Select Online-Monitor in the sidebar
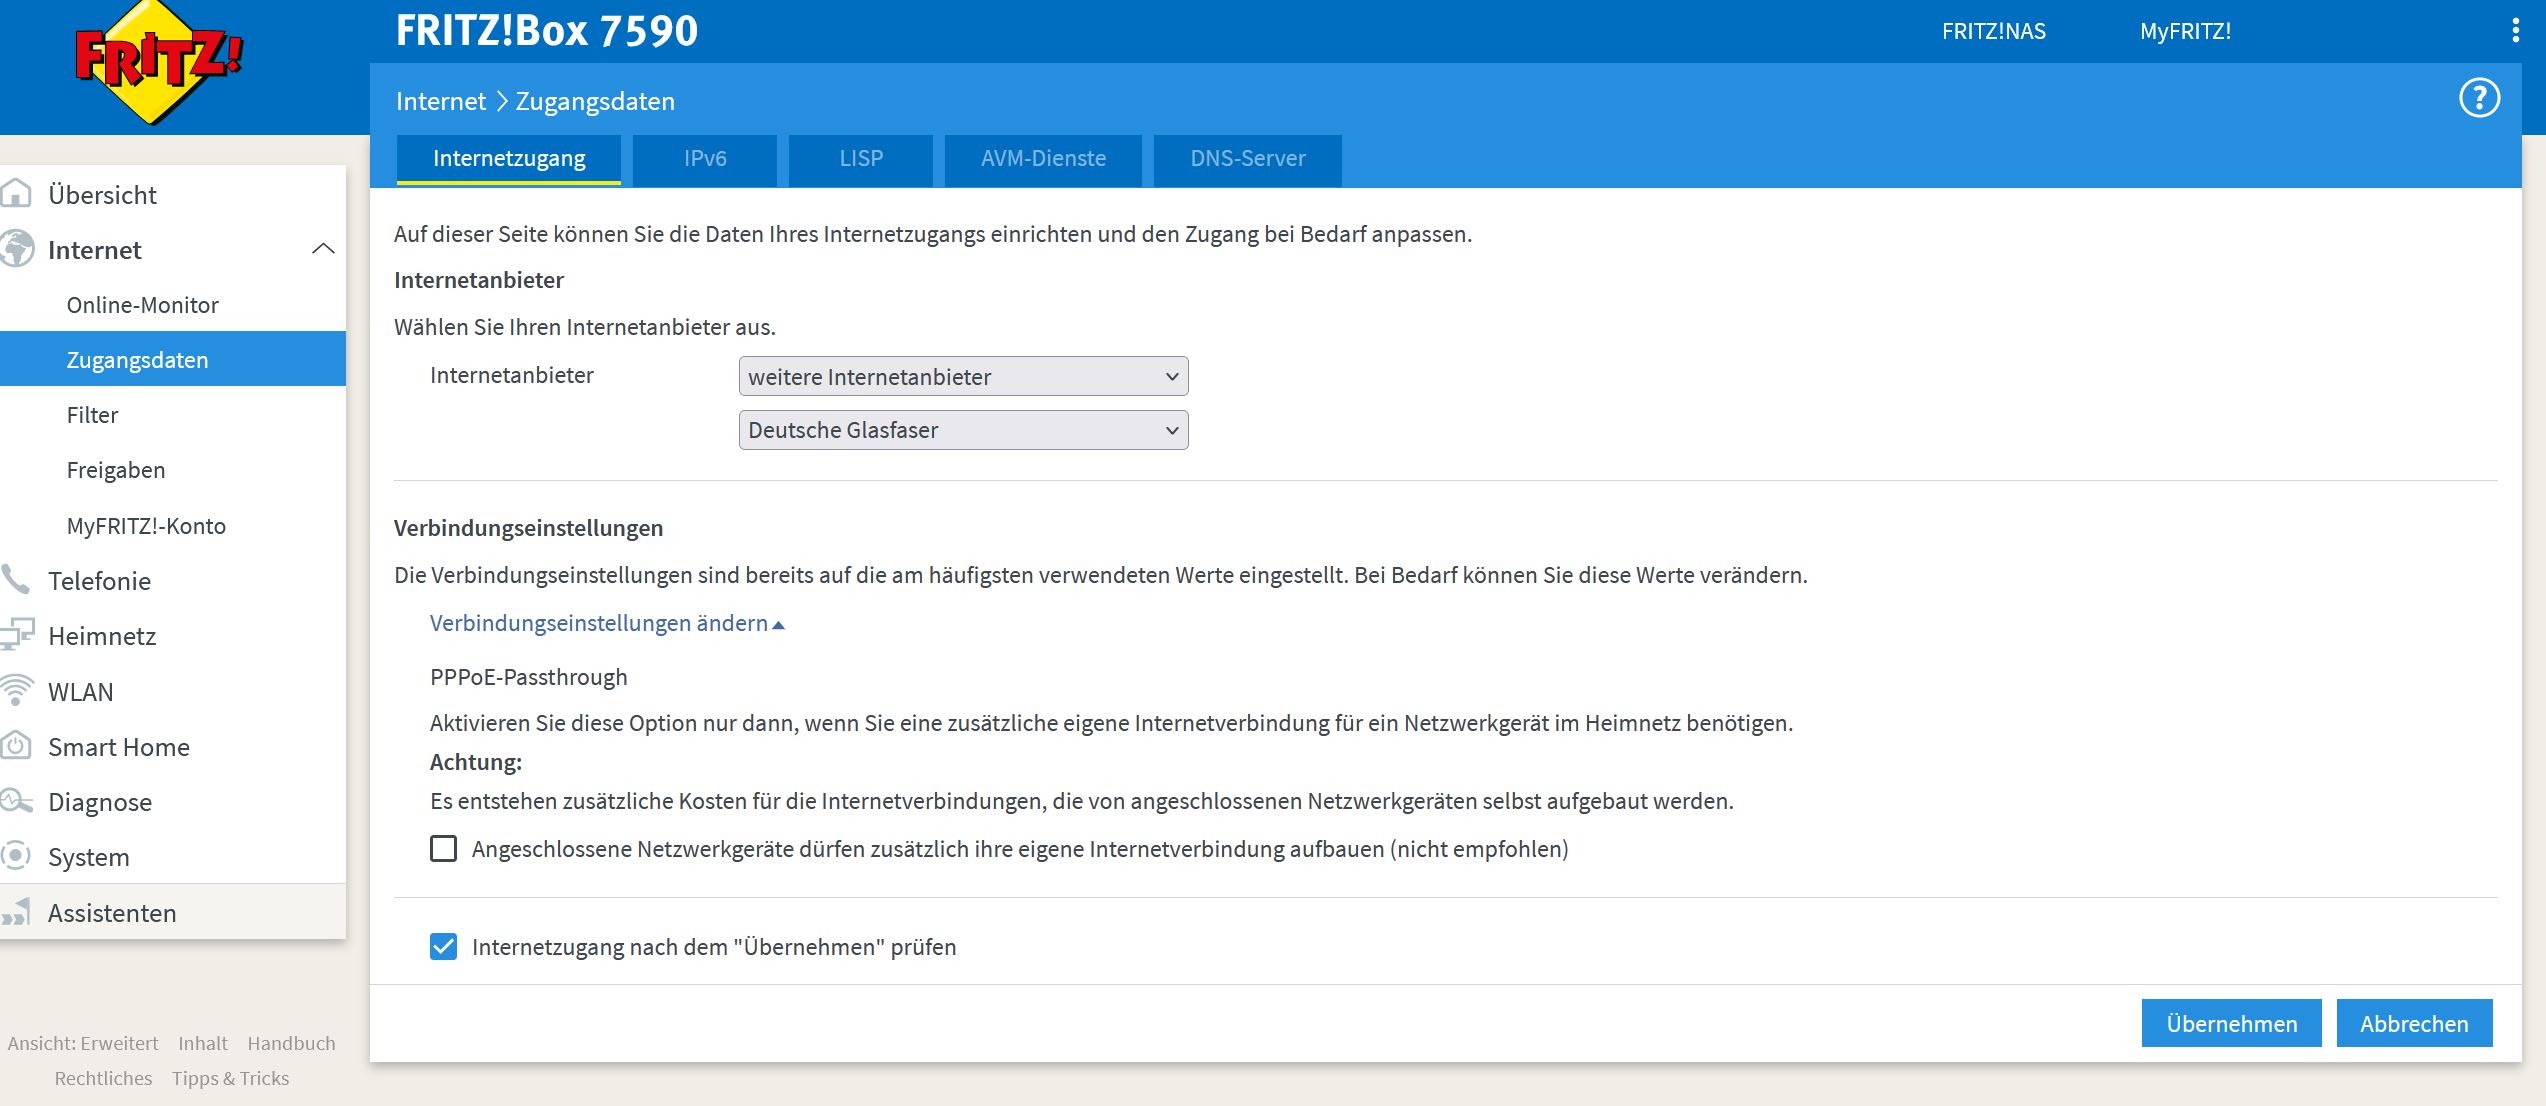 pos(142,305)
